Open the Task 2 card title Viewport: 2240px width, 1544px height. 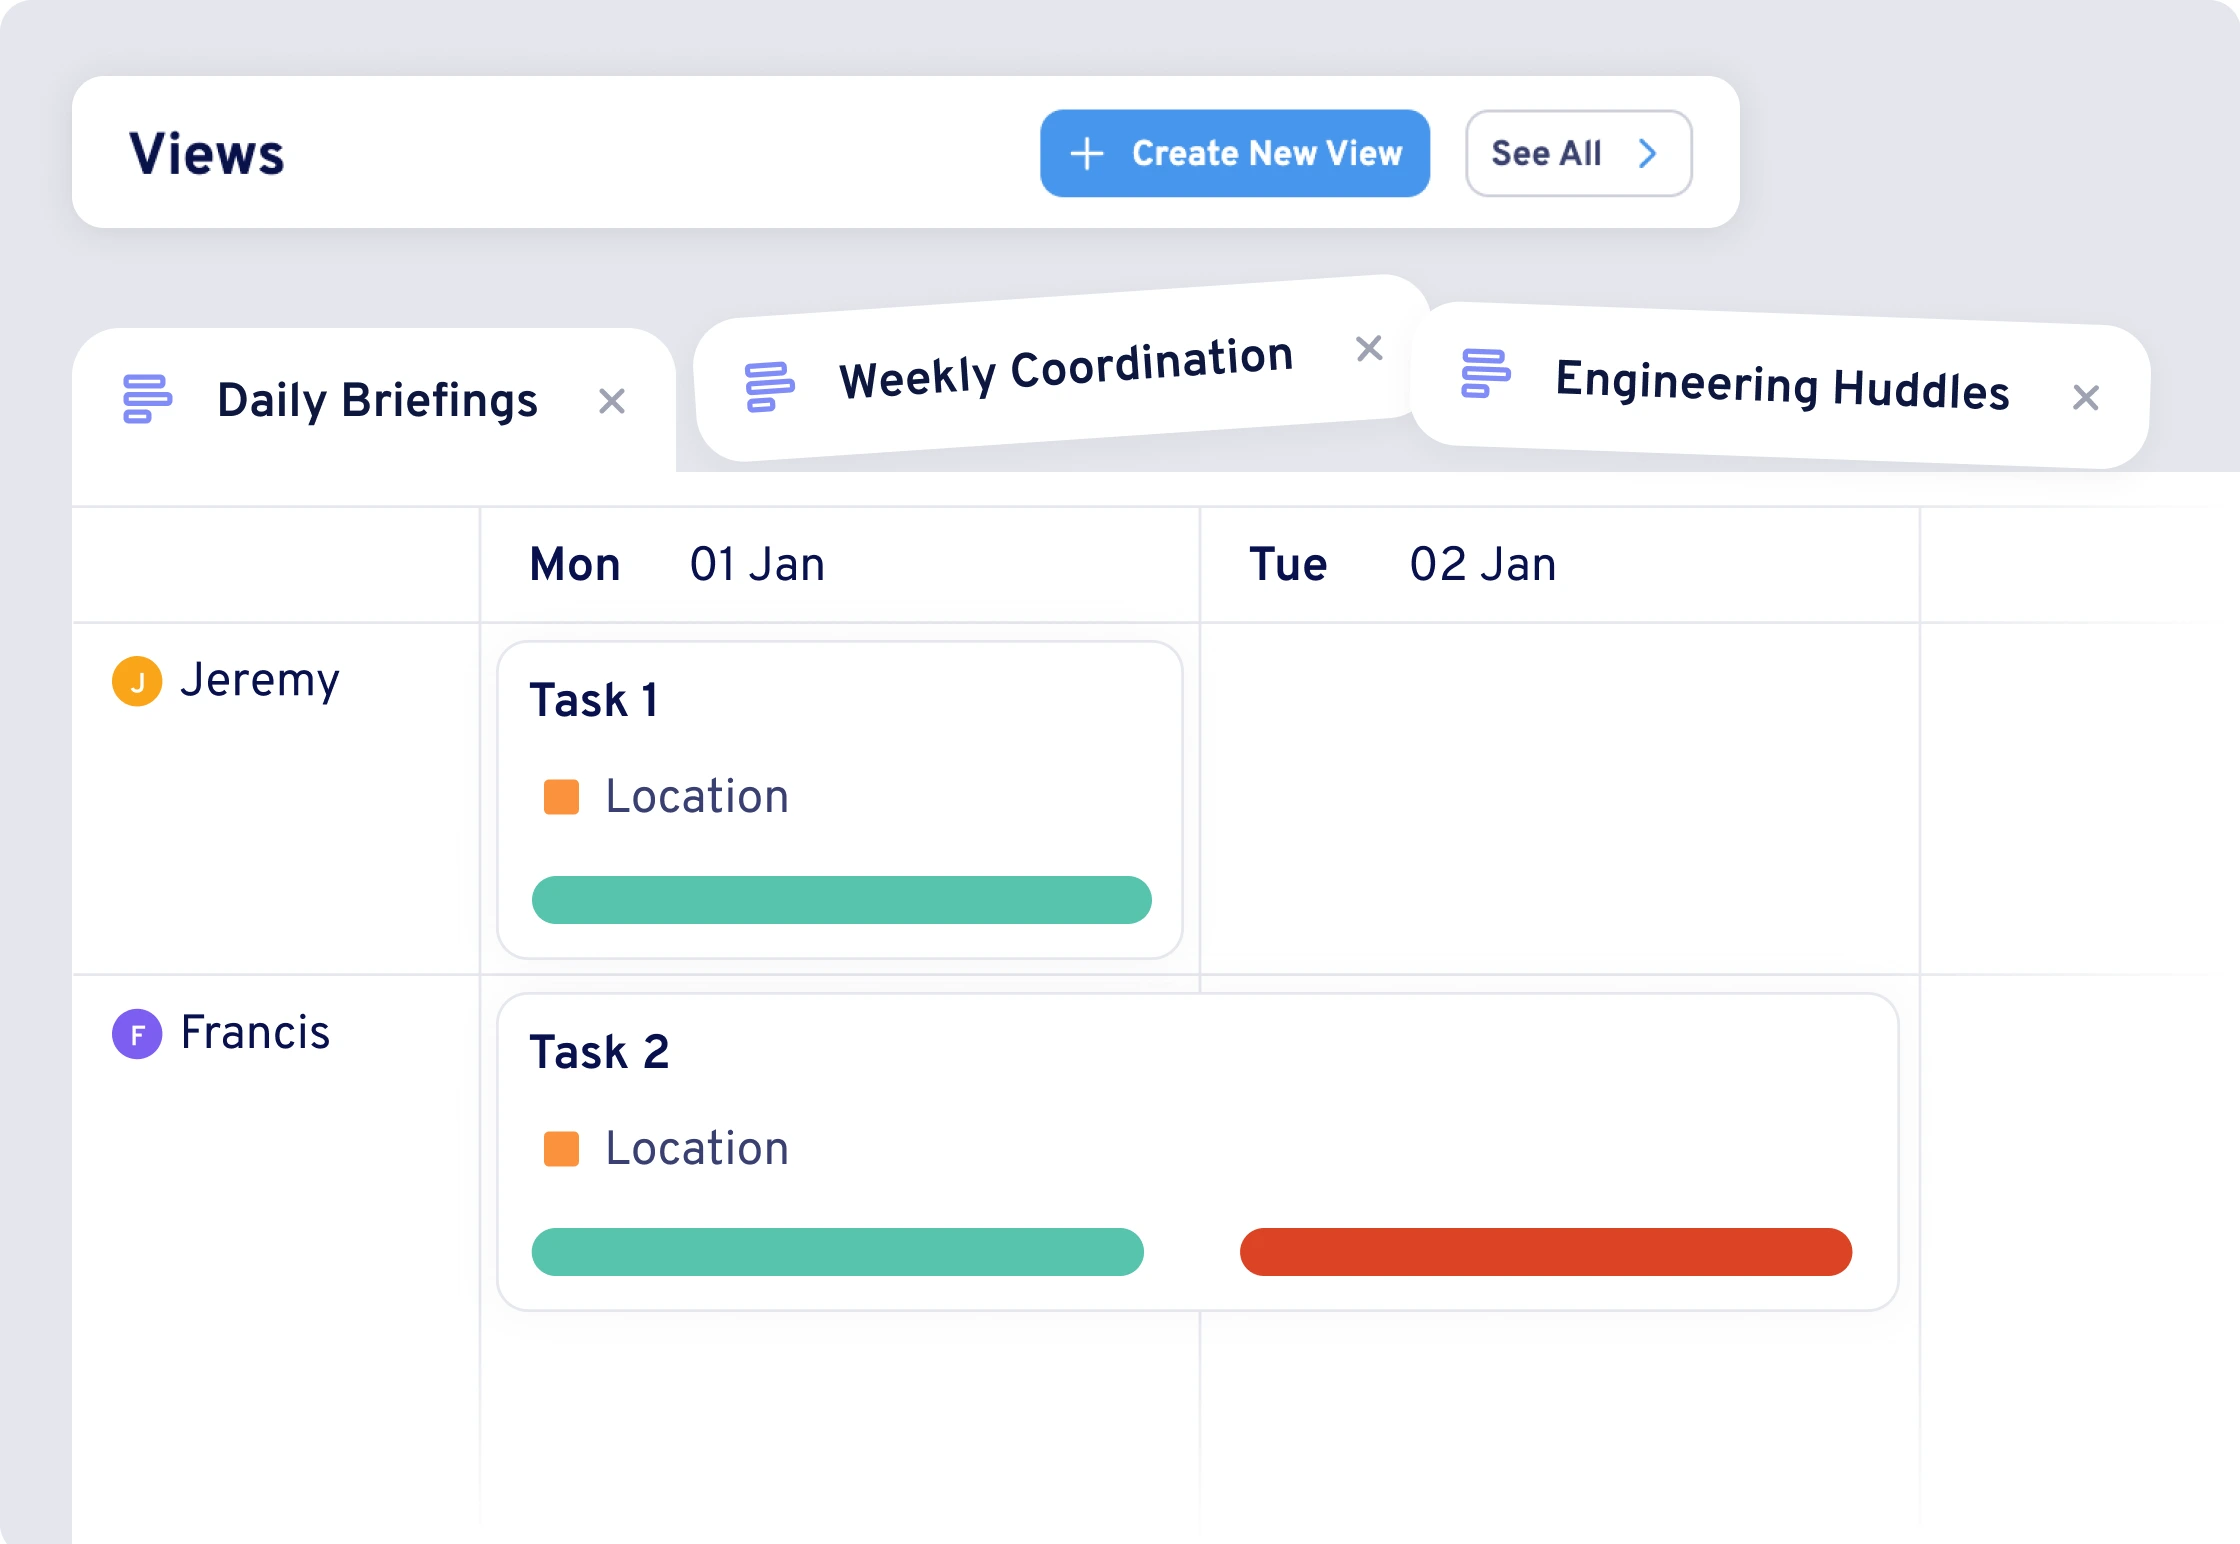[x=599, y=1052]
